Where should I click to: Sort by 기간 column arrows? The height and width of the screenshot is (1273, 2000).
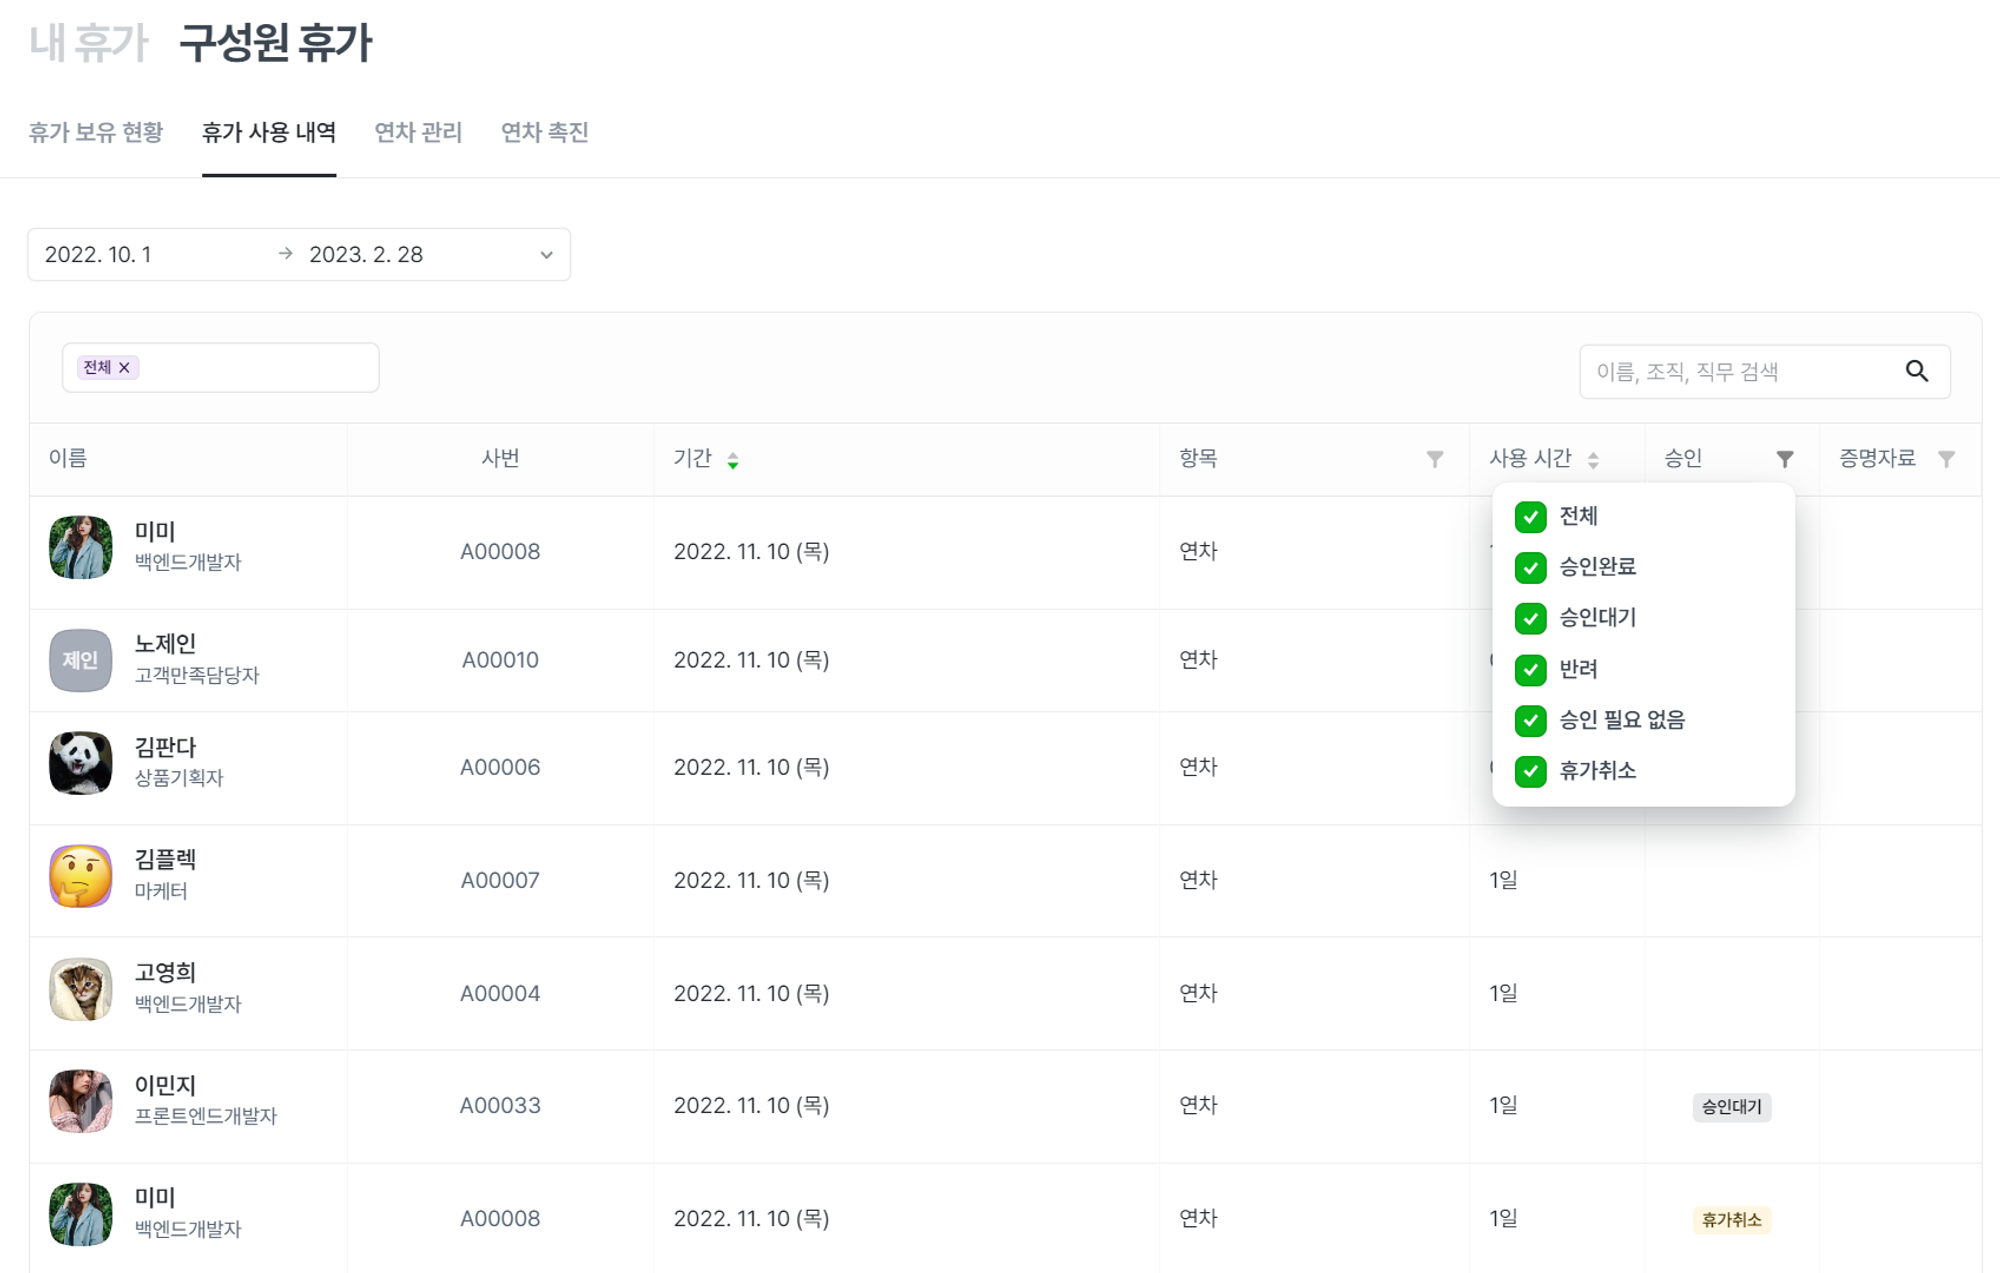pyautogui.click(x=733, y=460)
